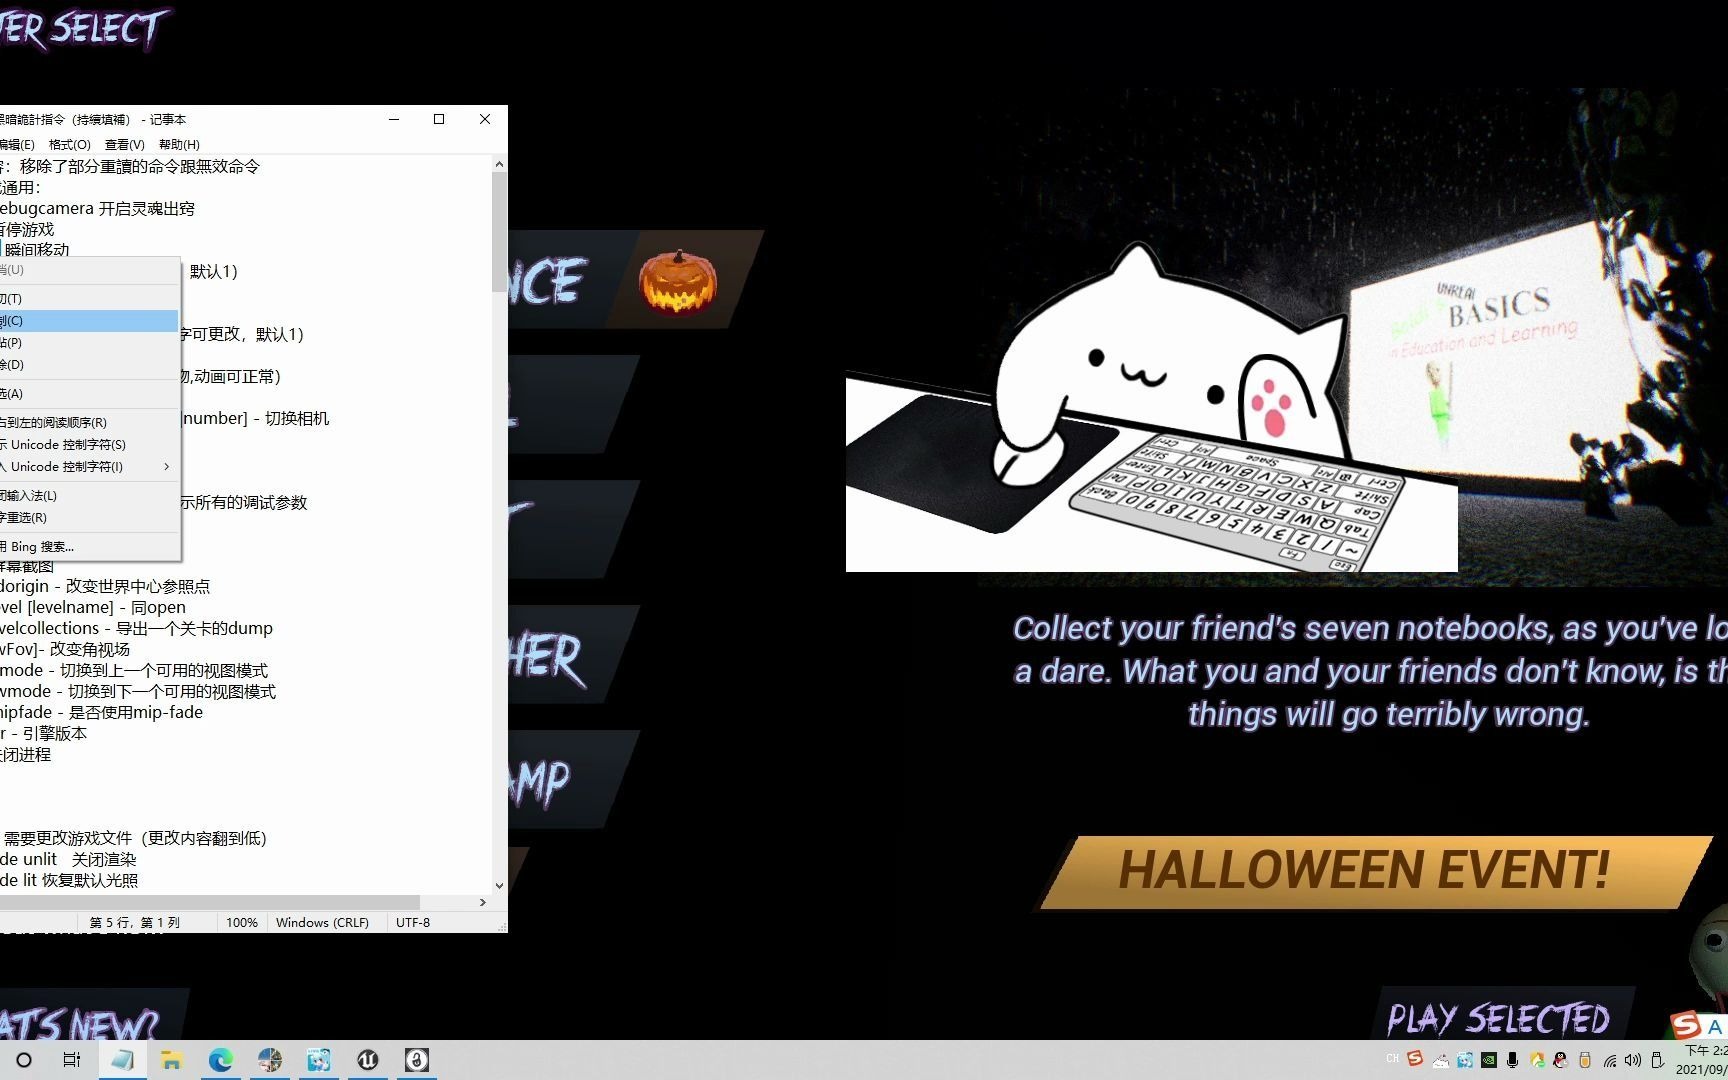Open File Explorer from the taskbar

(171, 1060)
